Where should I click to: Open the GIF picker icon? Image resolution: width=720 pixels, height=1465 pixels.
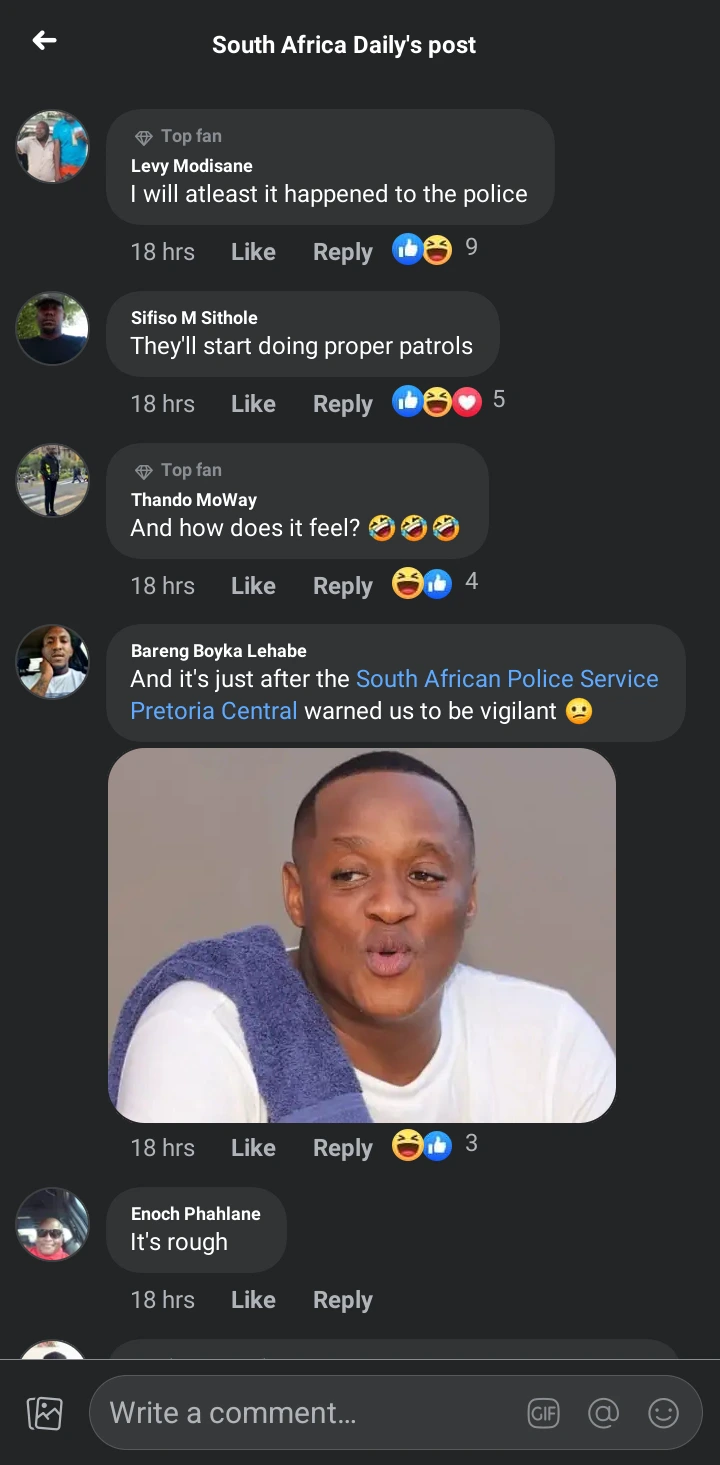click(544, 1413)
